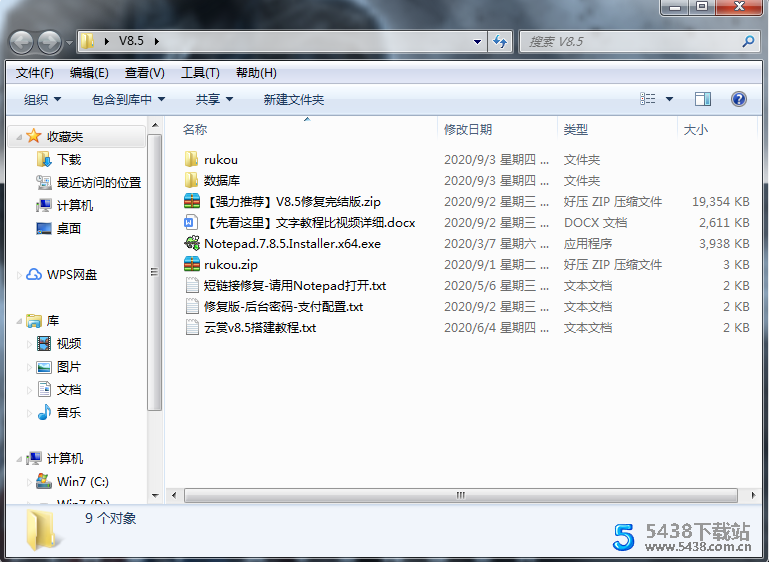Image resolution: width=769 pixels, height=562 pixels.
Task: Click the search magnifier icon
Action: coord(748,42)
